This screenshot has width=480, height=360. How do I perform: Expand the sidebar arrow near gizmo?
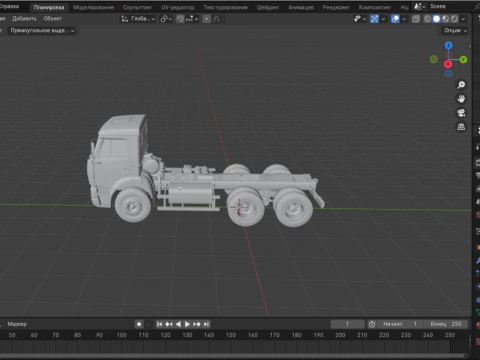[x=470, y=46]
